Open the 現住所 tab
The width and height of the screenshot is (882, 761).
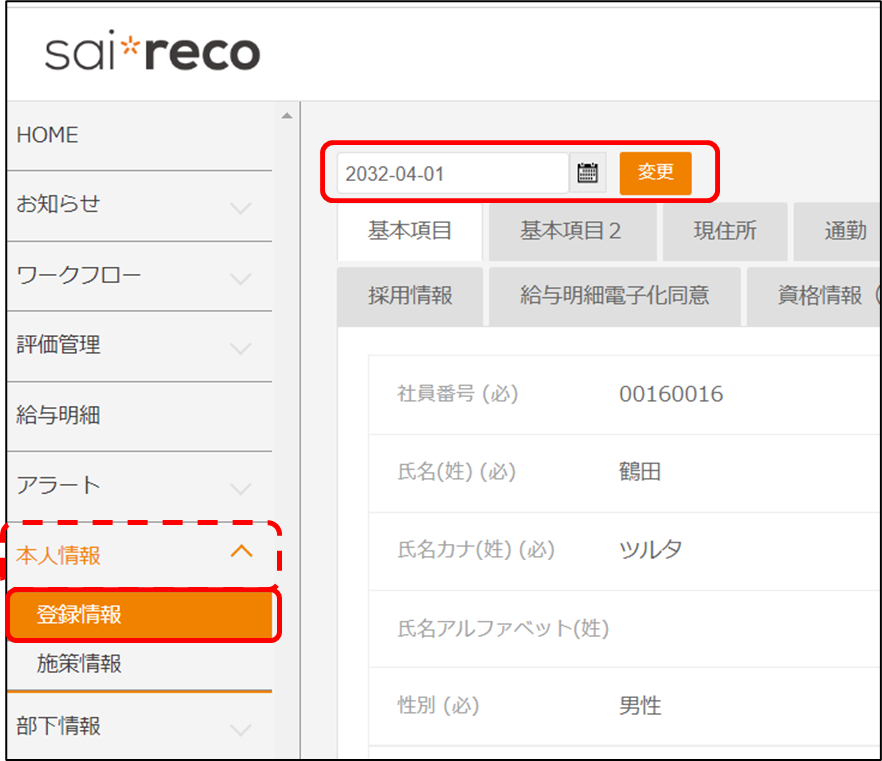click(x=725, y=231)
